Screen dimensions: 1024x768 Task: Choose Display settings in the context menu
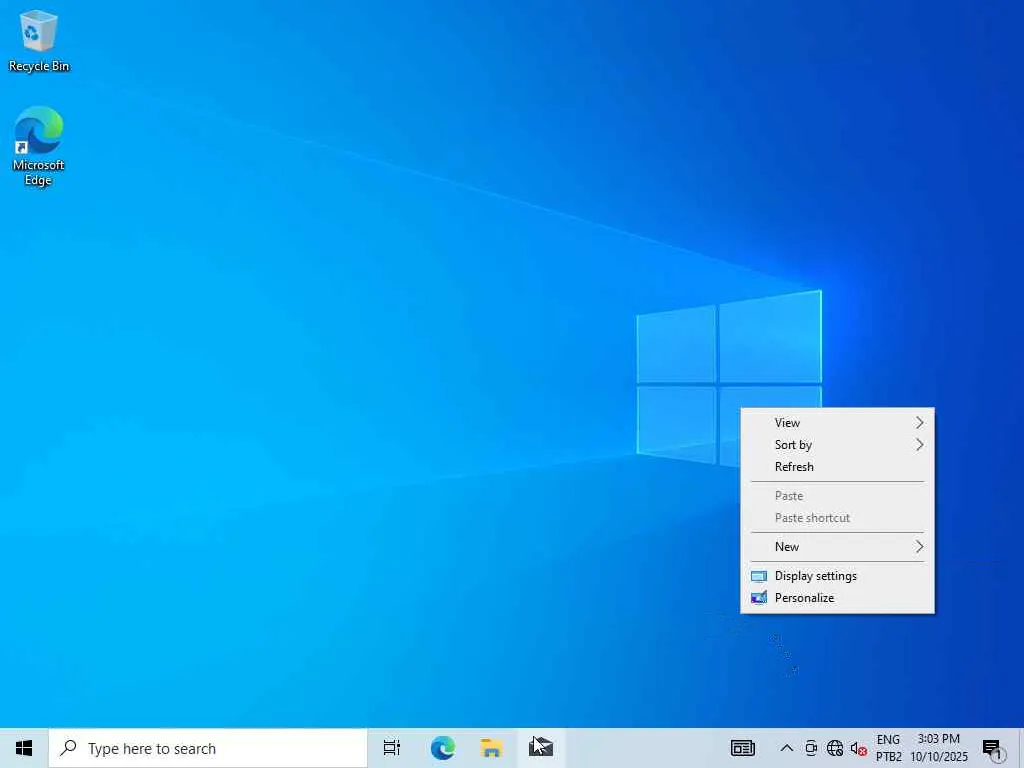coord(837,576)
